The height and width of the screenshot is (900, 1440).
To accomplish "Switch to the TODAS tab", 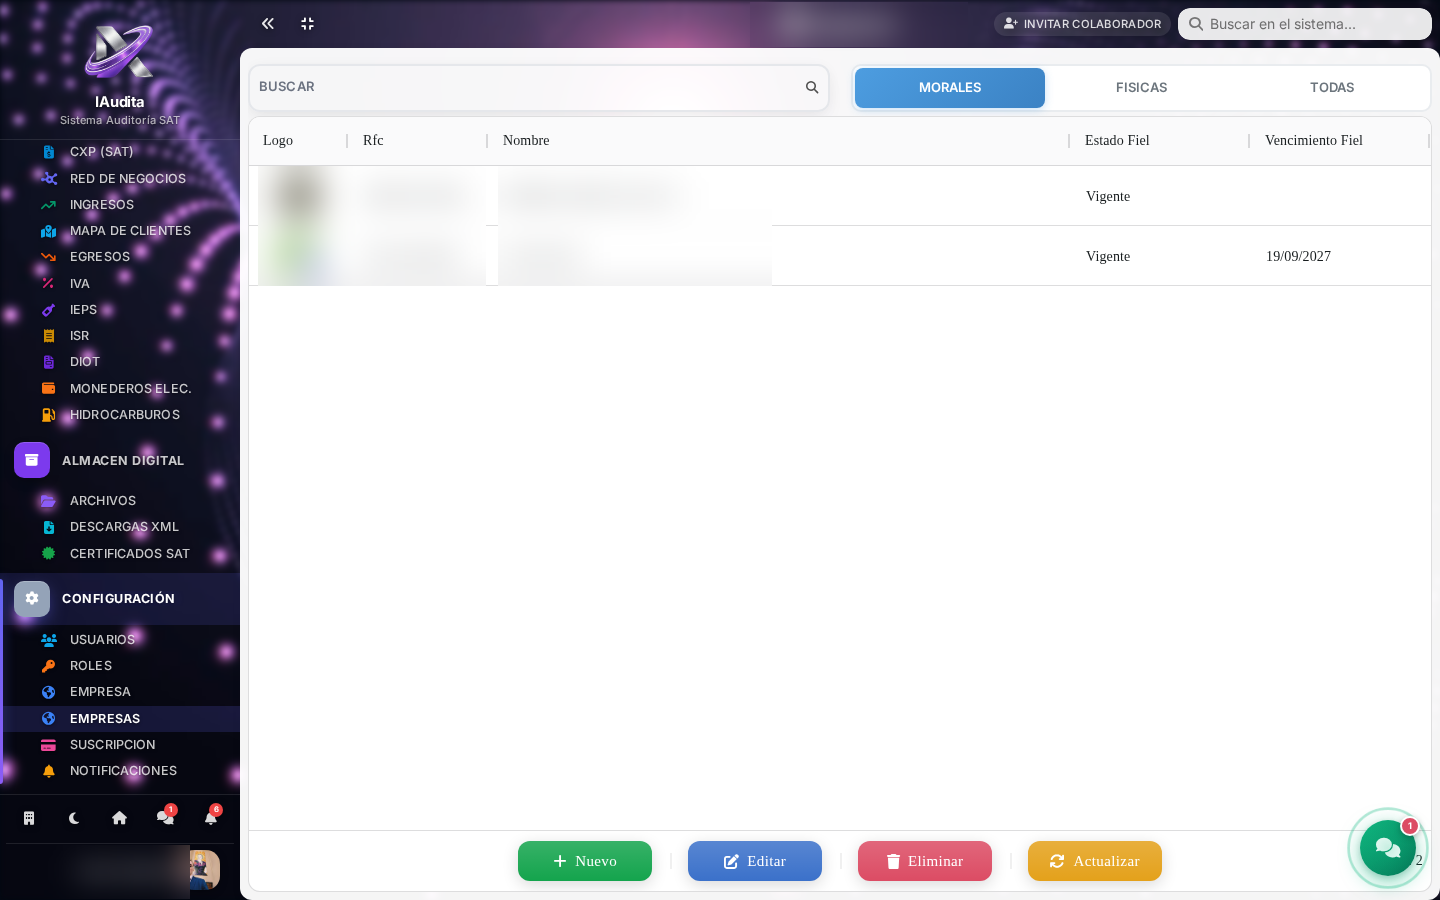I will pos(1332,88).
